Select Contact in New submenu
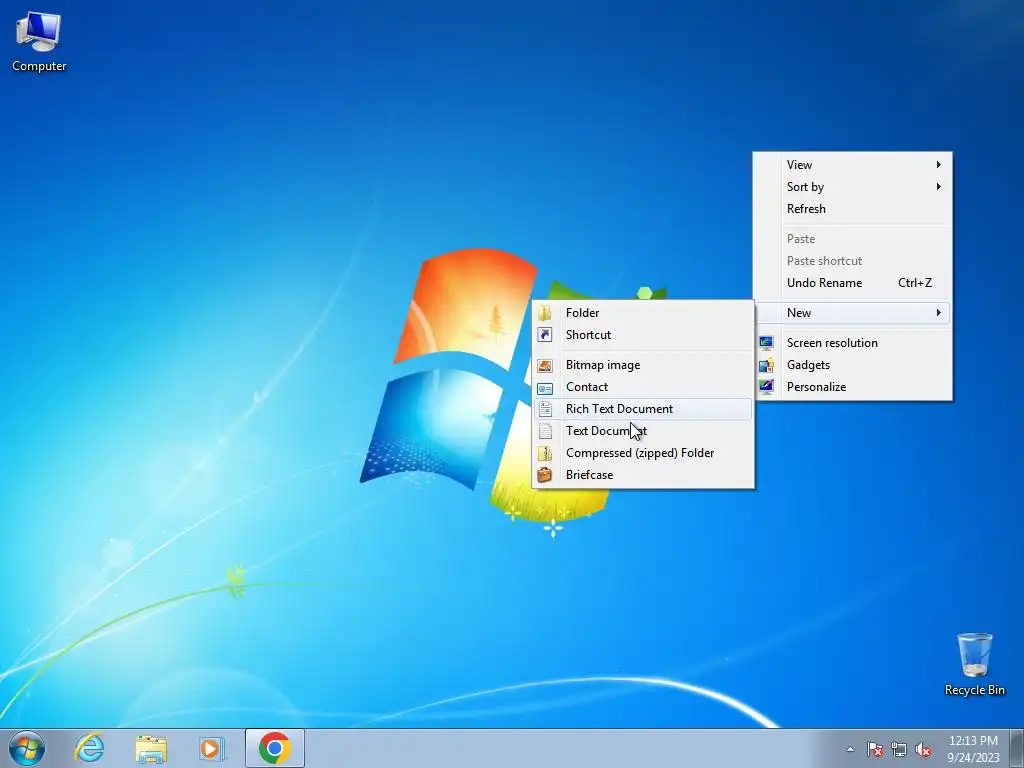 [x=643, y=387]
